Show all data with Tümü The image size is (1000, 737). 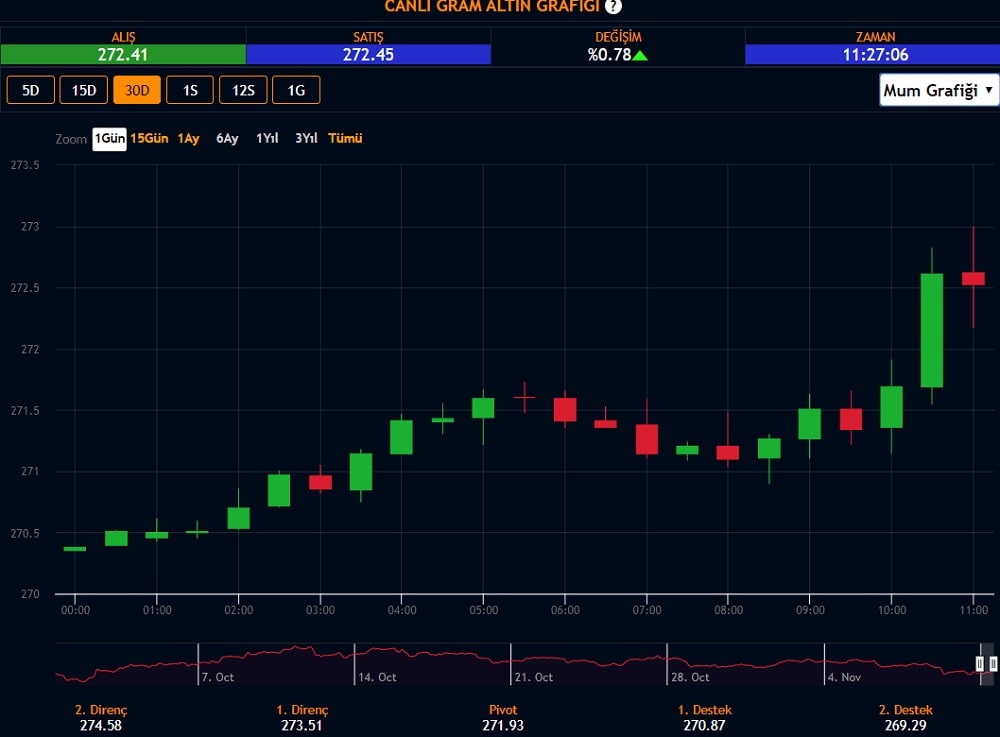click(345, 139)
